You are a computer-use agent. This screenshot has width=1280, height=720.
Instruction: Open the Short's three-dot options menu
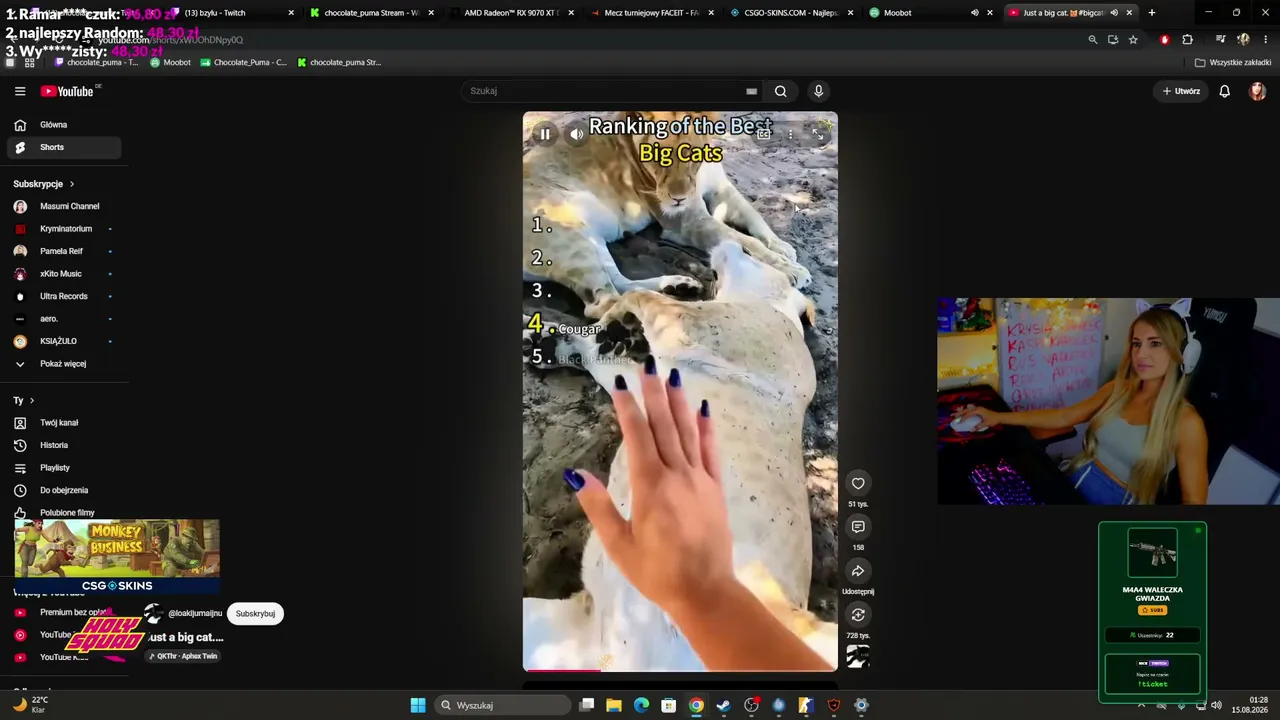790,134
